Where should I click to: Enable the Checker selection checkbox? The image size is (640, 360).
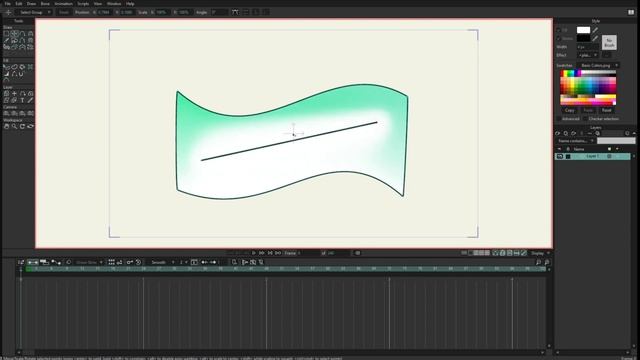tap(585, 119)
